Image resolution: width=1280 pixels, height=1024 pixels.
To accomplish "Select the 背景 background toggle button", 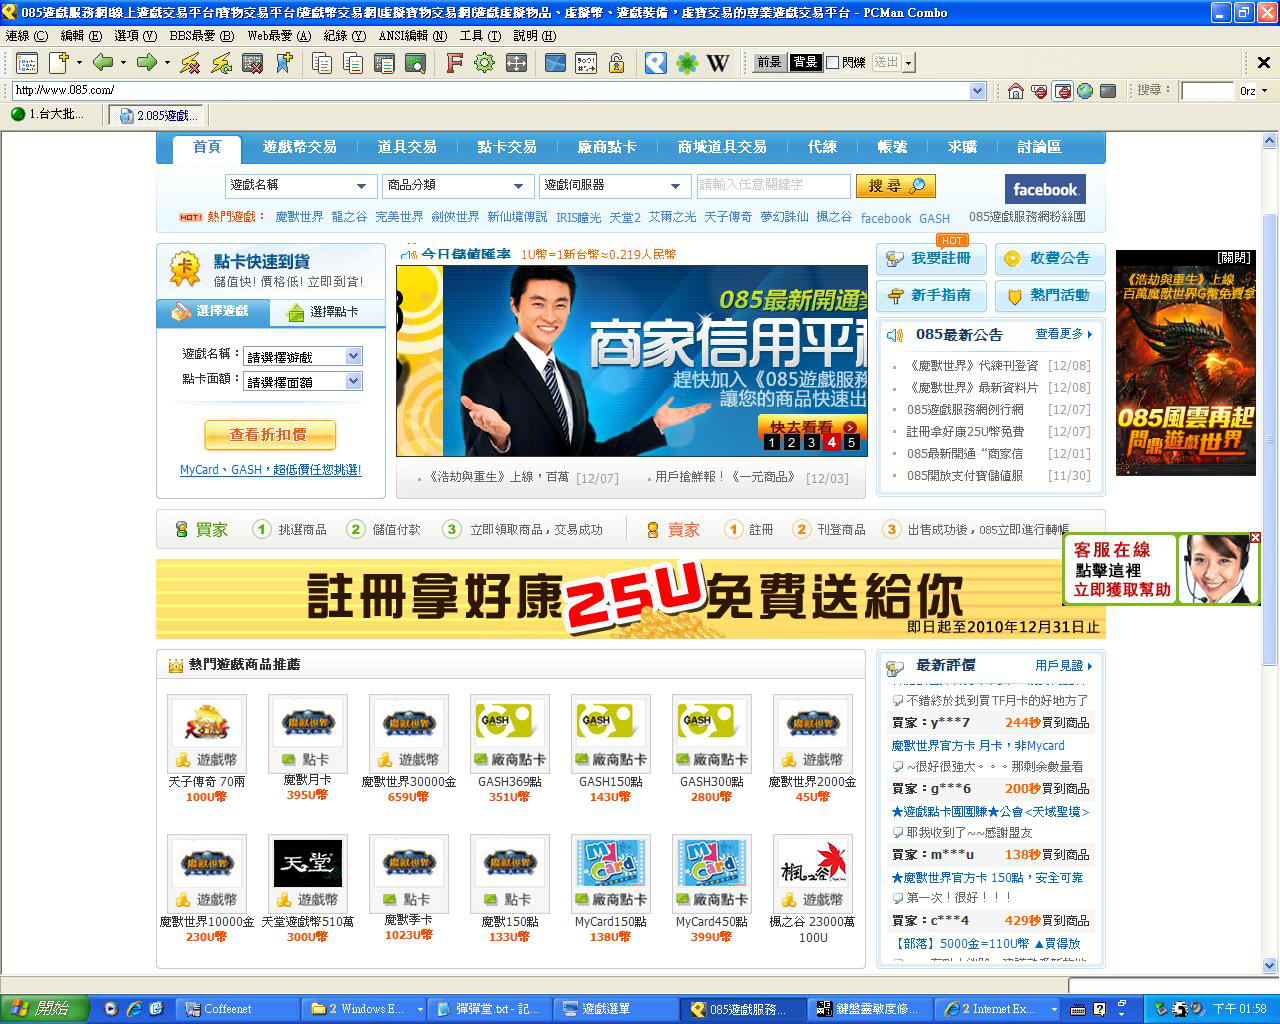I will [804, 63].
